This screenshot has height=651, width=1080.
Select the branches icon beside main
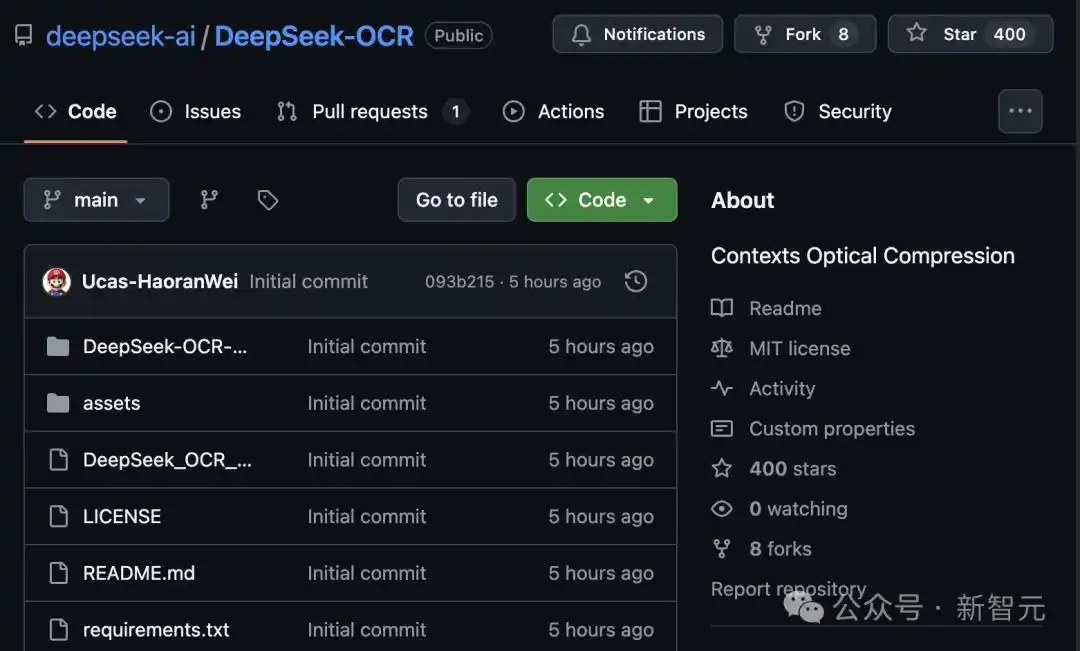(208, 199)
